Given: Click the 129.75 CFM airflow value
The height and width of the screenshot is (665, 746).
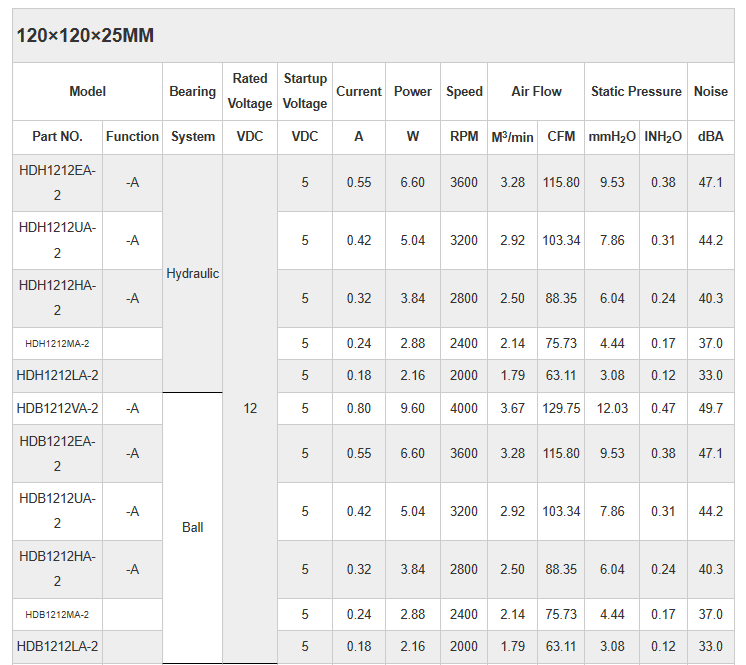Looking at the screenshot, I should [x=561, y=408].
